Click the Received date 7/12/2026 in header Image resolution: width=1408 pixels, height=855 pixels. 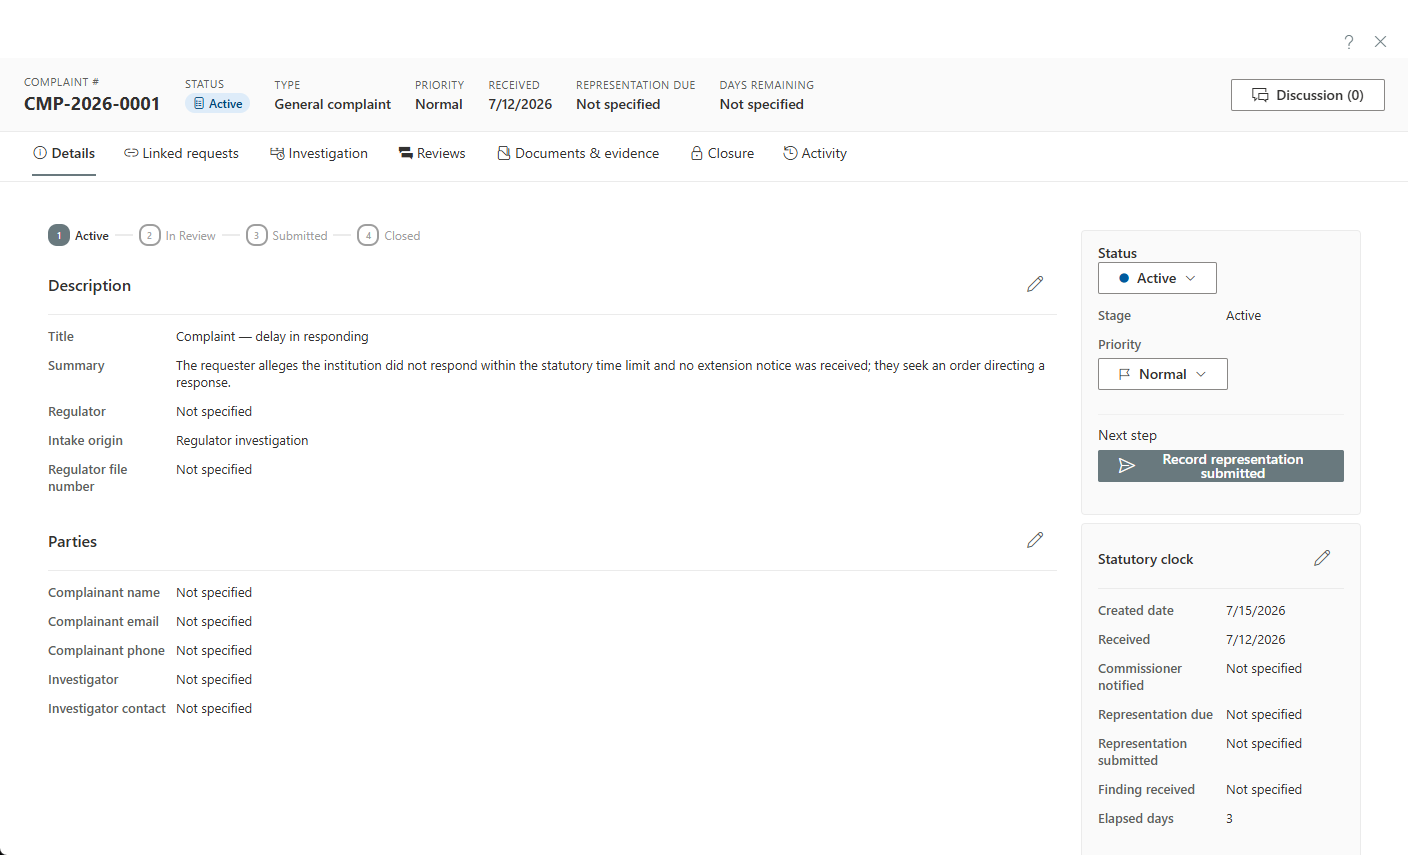520,104
